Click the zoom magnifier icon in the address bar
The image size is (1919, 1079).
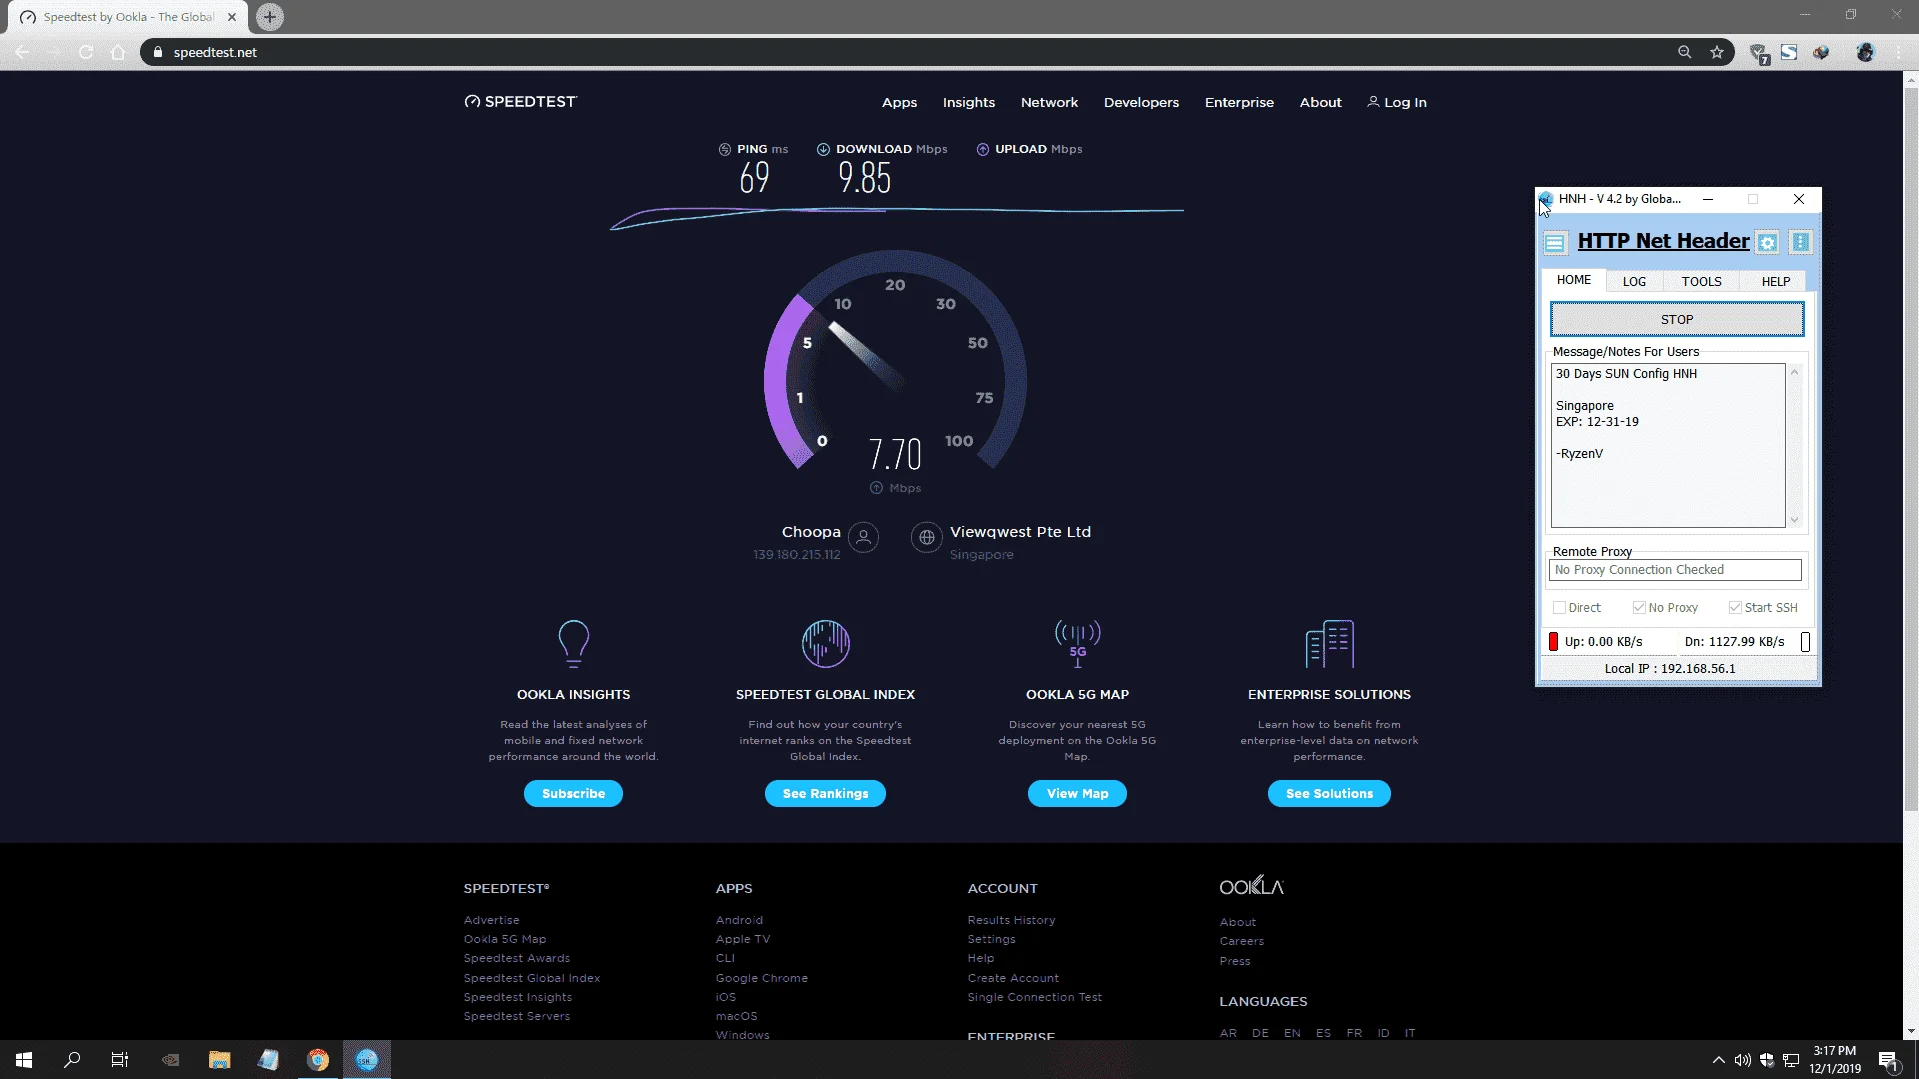coord(1685,52)
